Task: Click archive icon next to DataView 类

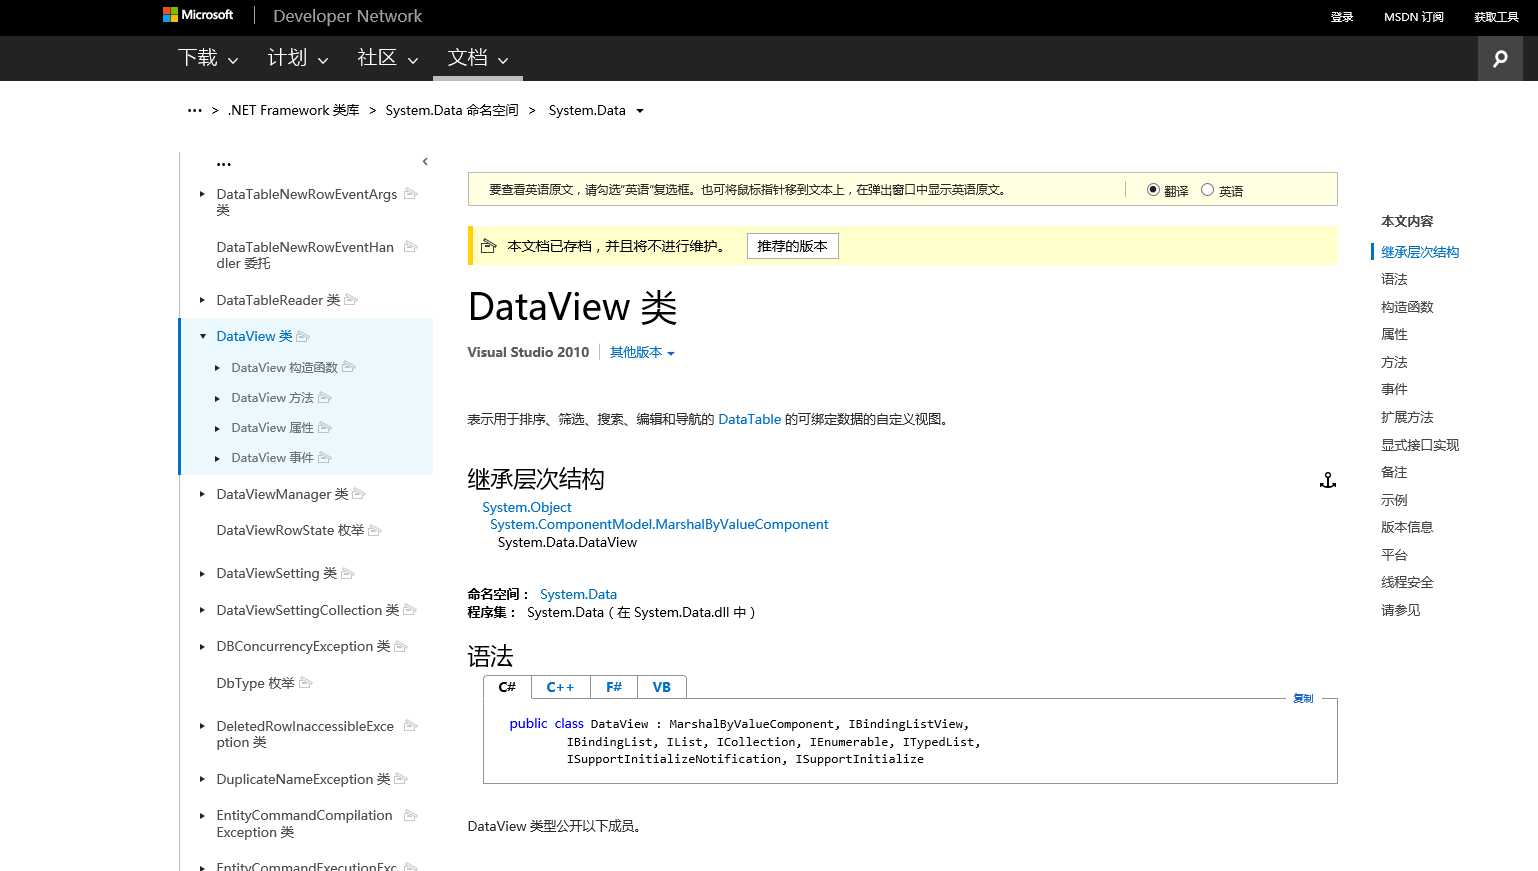Action: point(303,336)
